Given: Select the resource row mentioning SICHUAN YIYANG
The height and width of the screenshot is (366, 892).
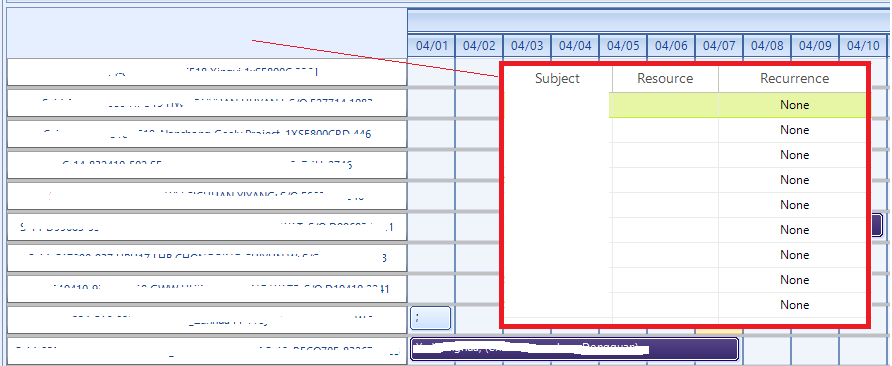Looking at the screenshot, I should tap(207, 196).
